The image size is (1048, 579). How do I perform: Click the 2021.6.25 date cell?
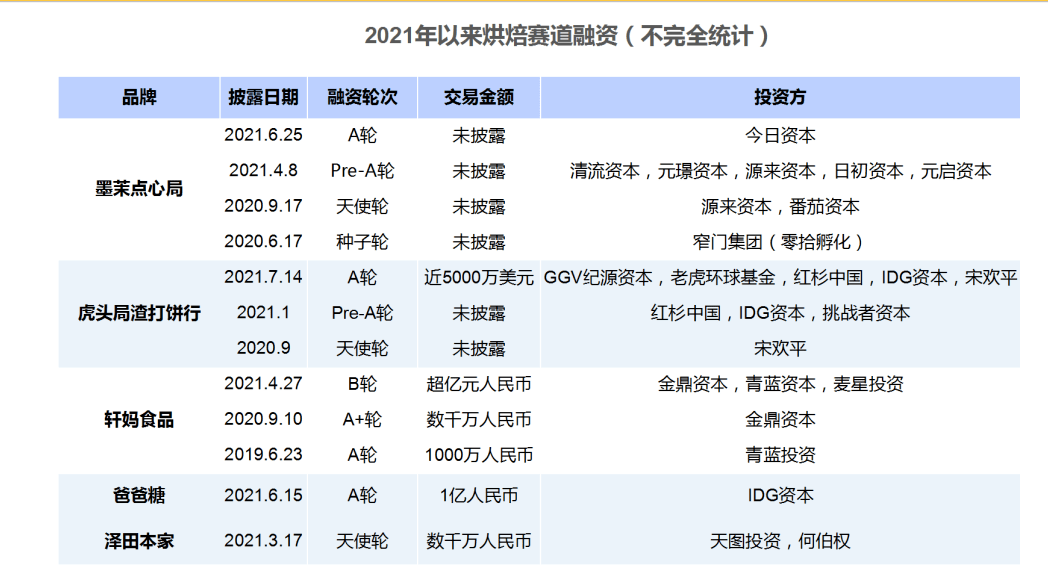(x=263, y=134)
